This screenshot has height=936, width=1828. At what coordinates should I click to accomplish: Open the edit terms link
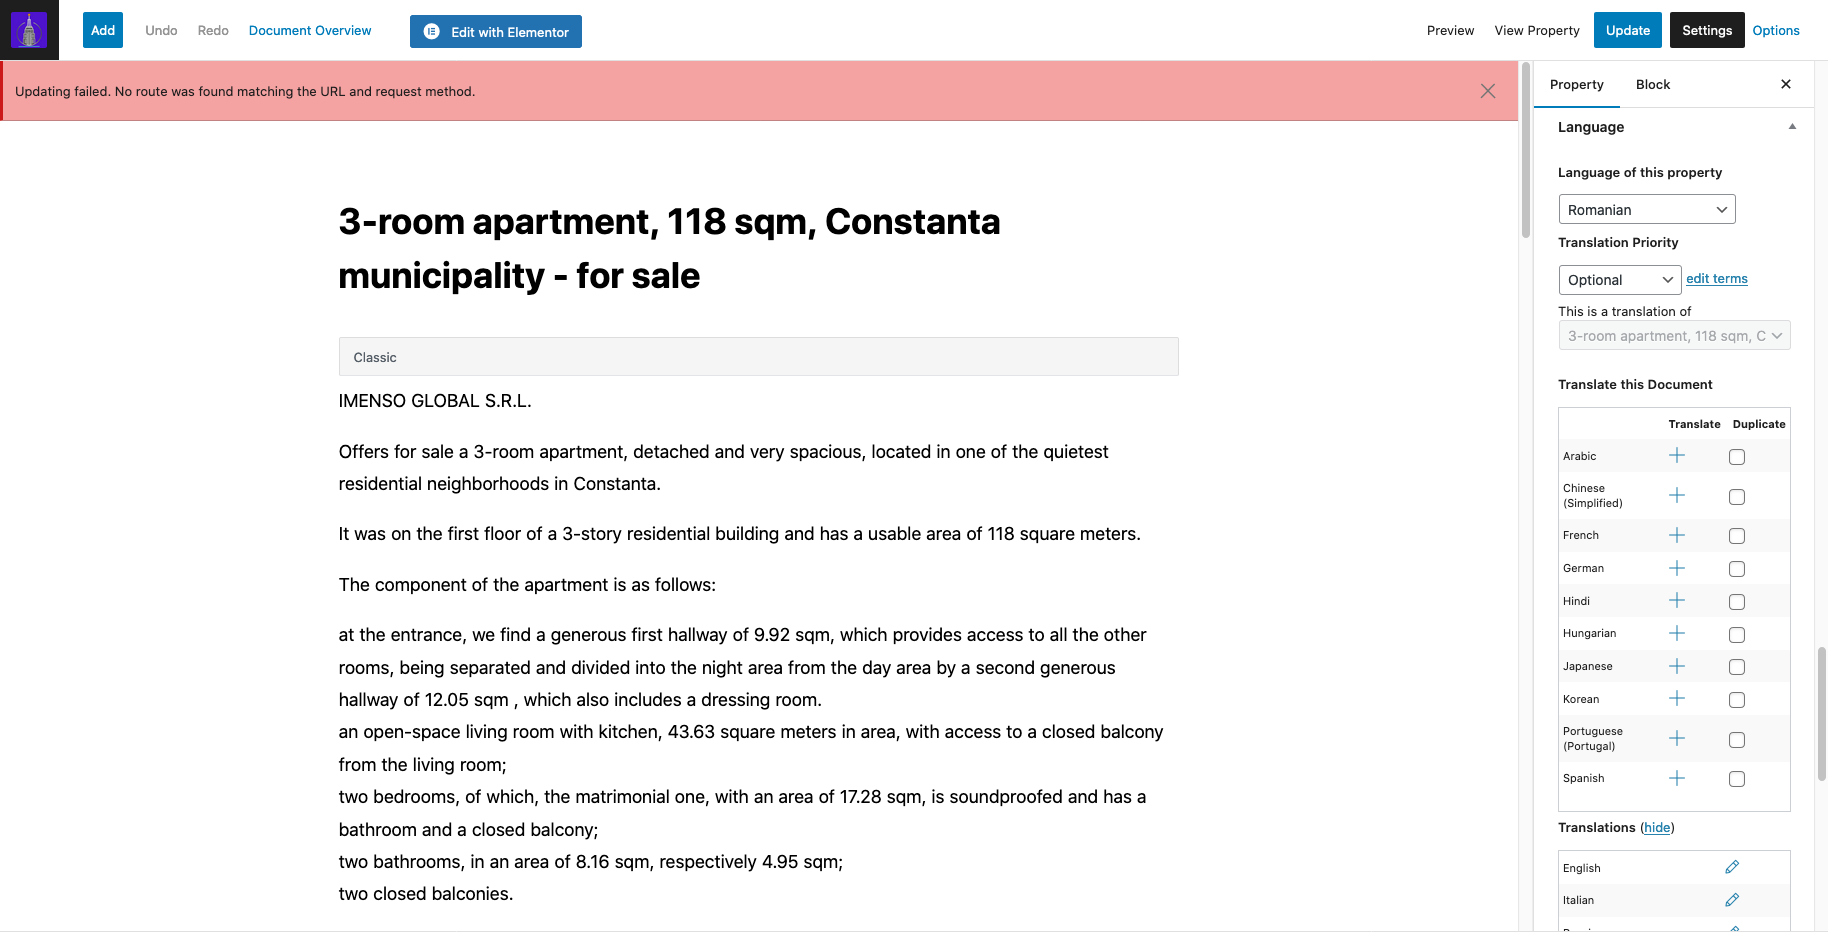coord(1717,279)
